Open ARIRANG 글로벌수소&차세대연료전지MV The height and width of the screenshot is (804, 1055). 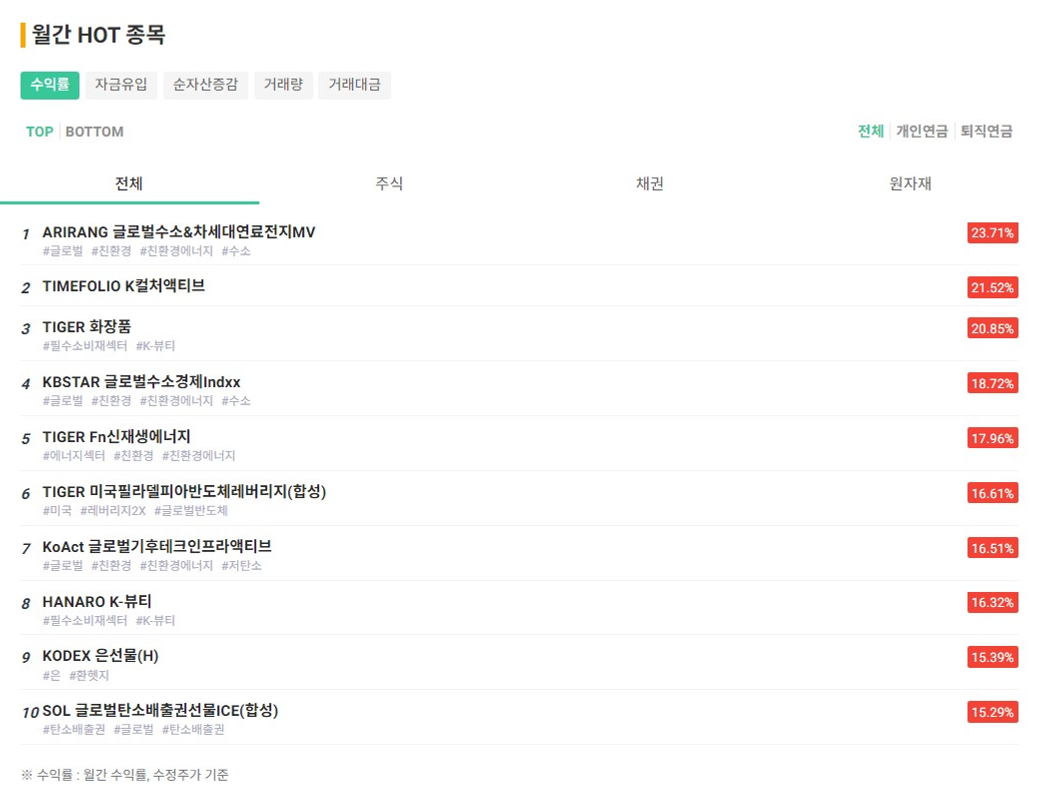tap(178, 232)
